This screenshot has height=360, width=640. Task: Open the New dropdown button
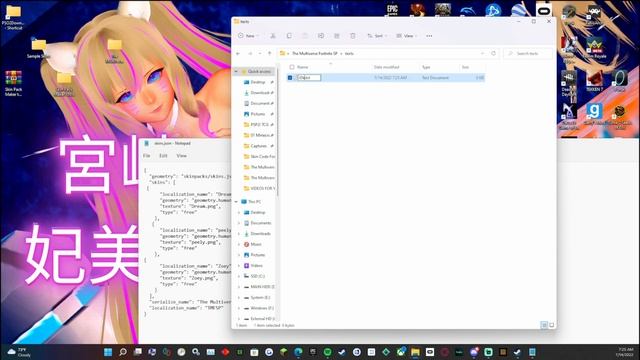pyautogui.click(x=249, y=36)
